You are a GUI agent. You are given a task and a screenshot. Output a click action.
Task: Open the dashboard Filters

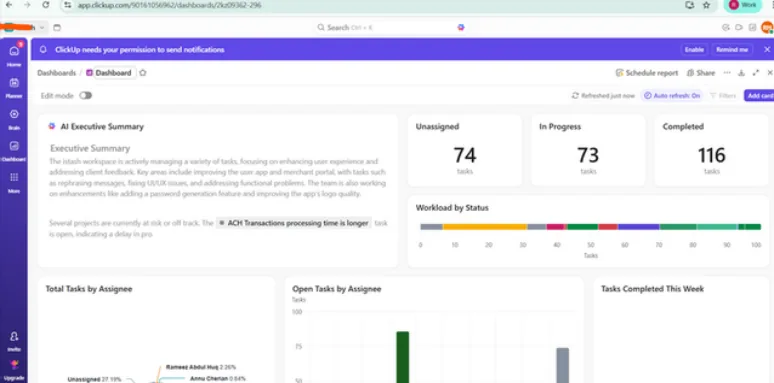[x=723, y=96]
